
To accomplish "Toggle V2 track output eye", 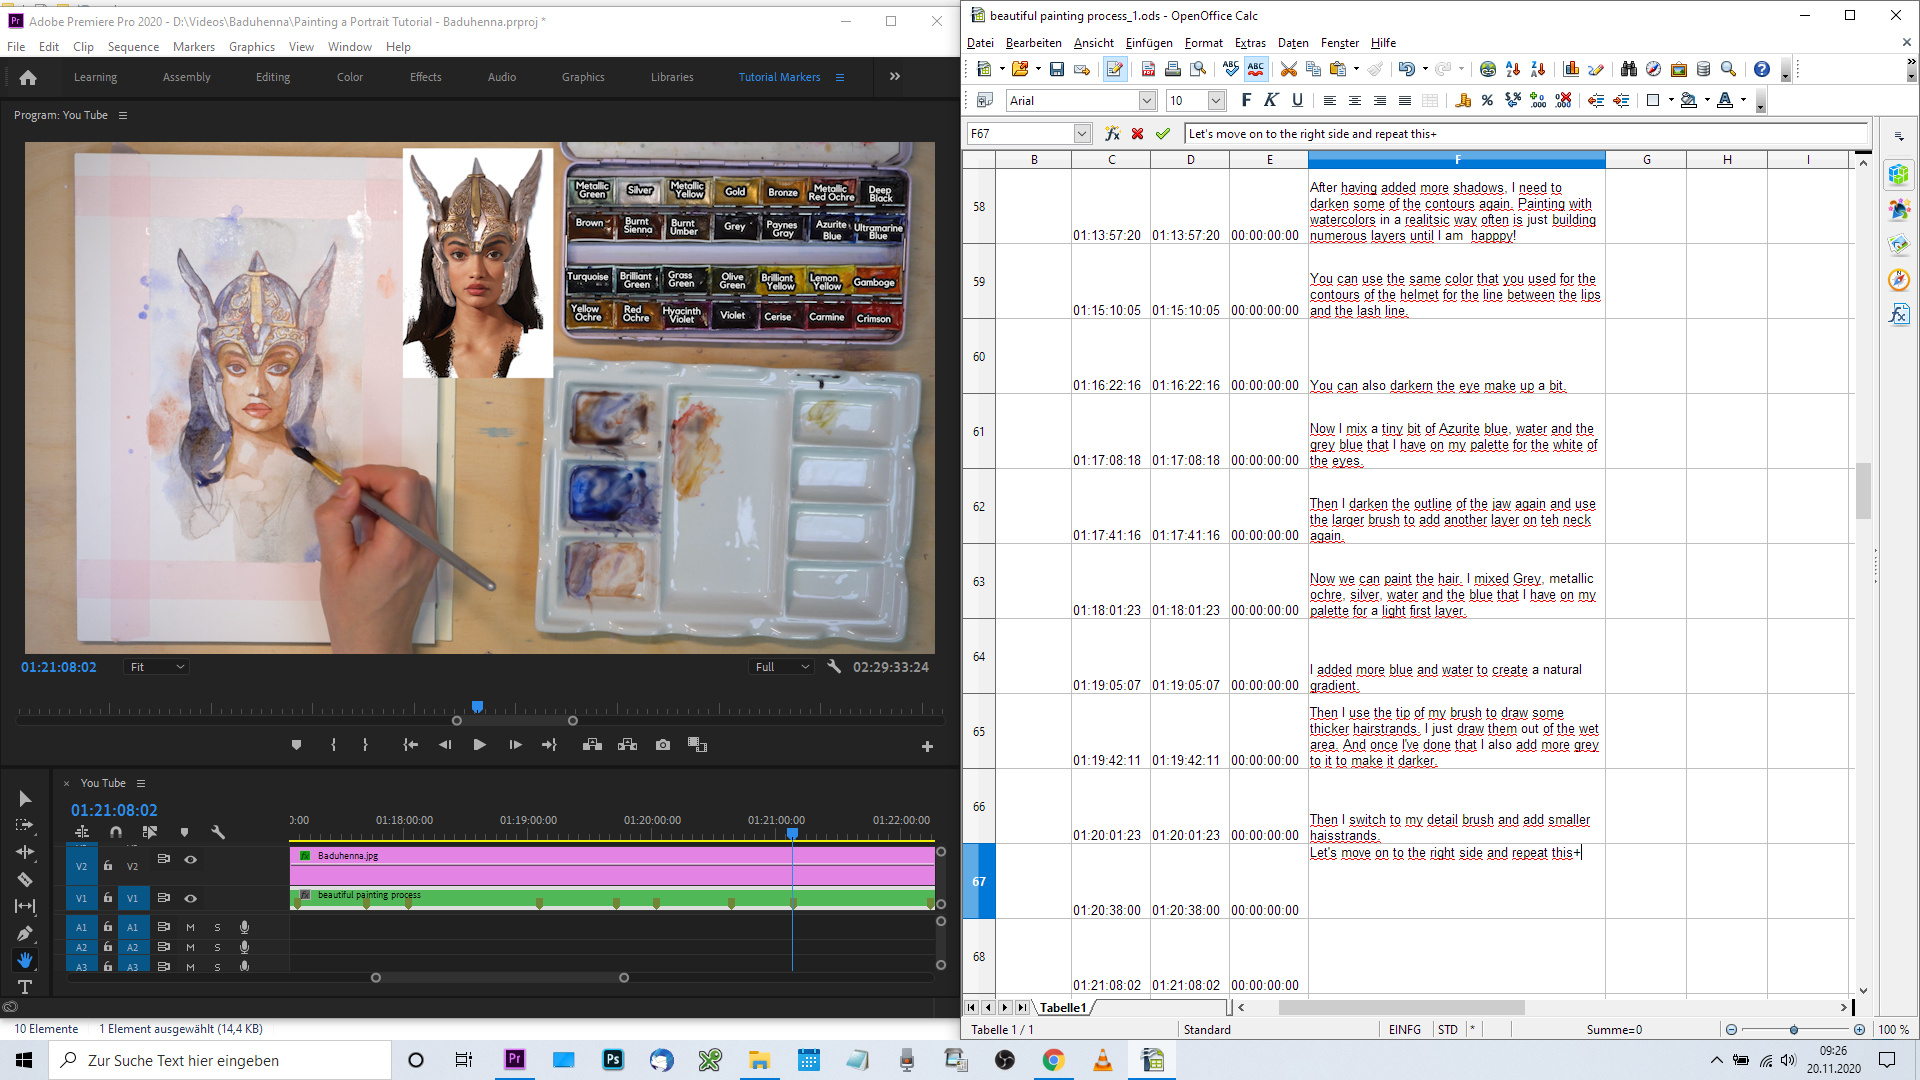I will (x=190, y=859).
